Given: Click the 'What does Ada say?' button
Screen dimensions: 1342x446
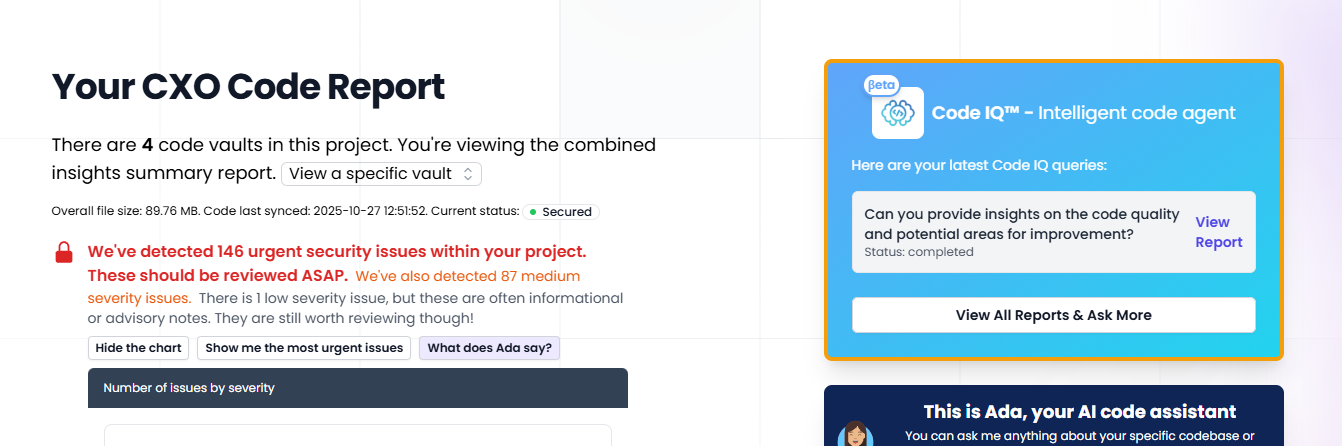Looking at the screenshot, I should click(490, 348).
